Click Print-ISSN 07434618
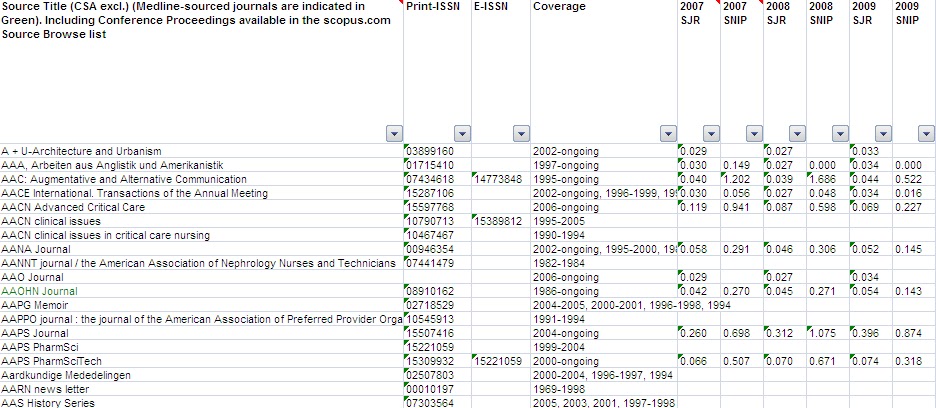Viewport: 936px width, 408px height. (x=437, y=179)
